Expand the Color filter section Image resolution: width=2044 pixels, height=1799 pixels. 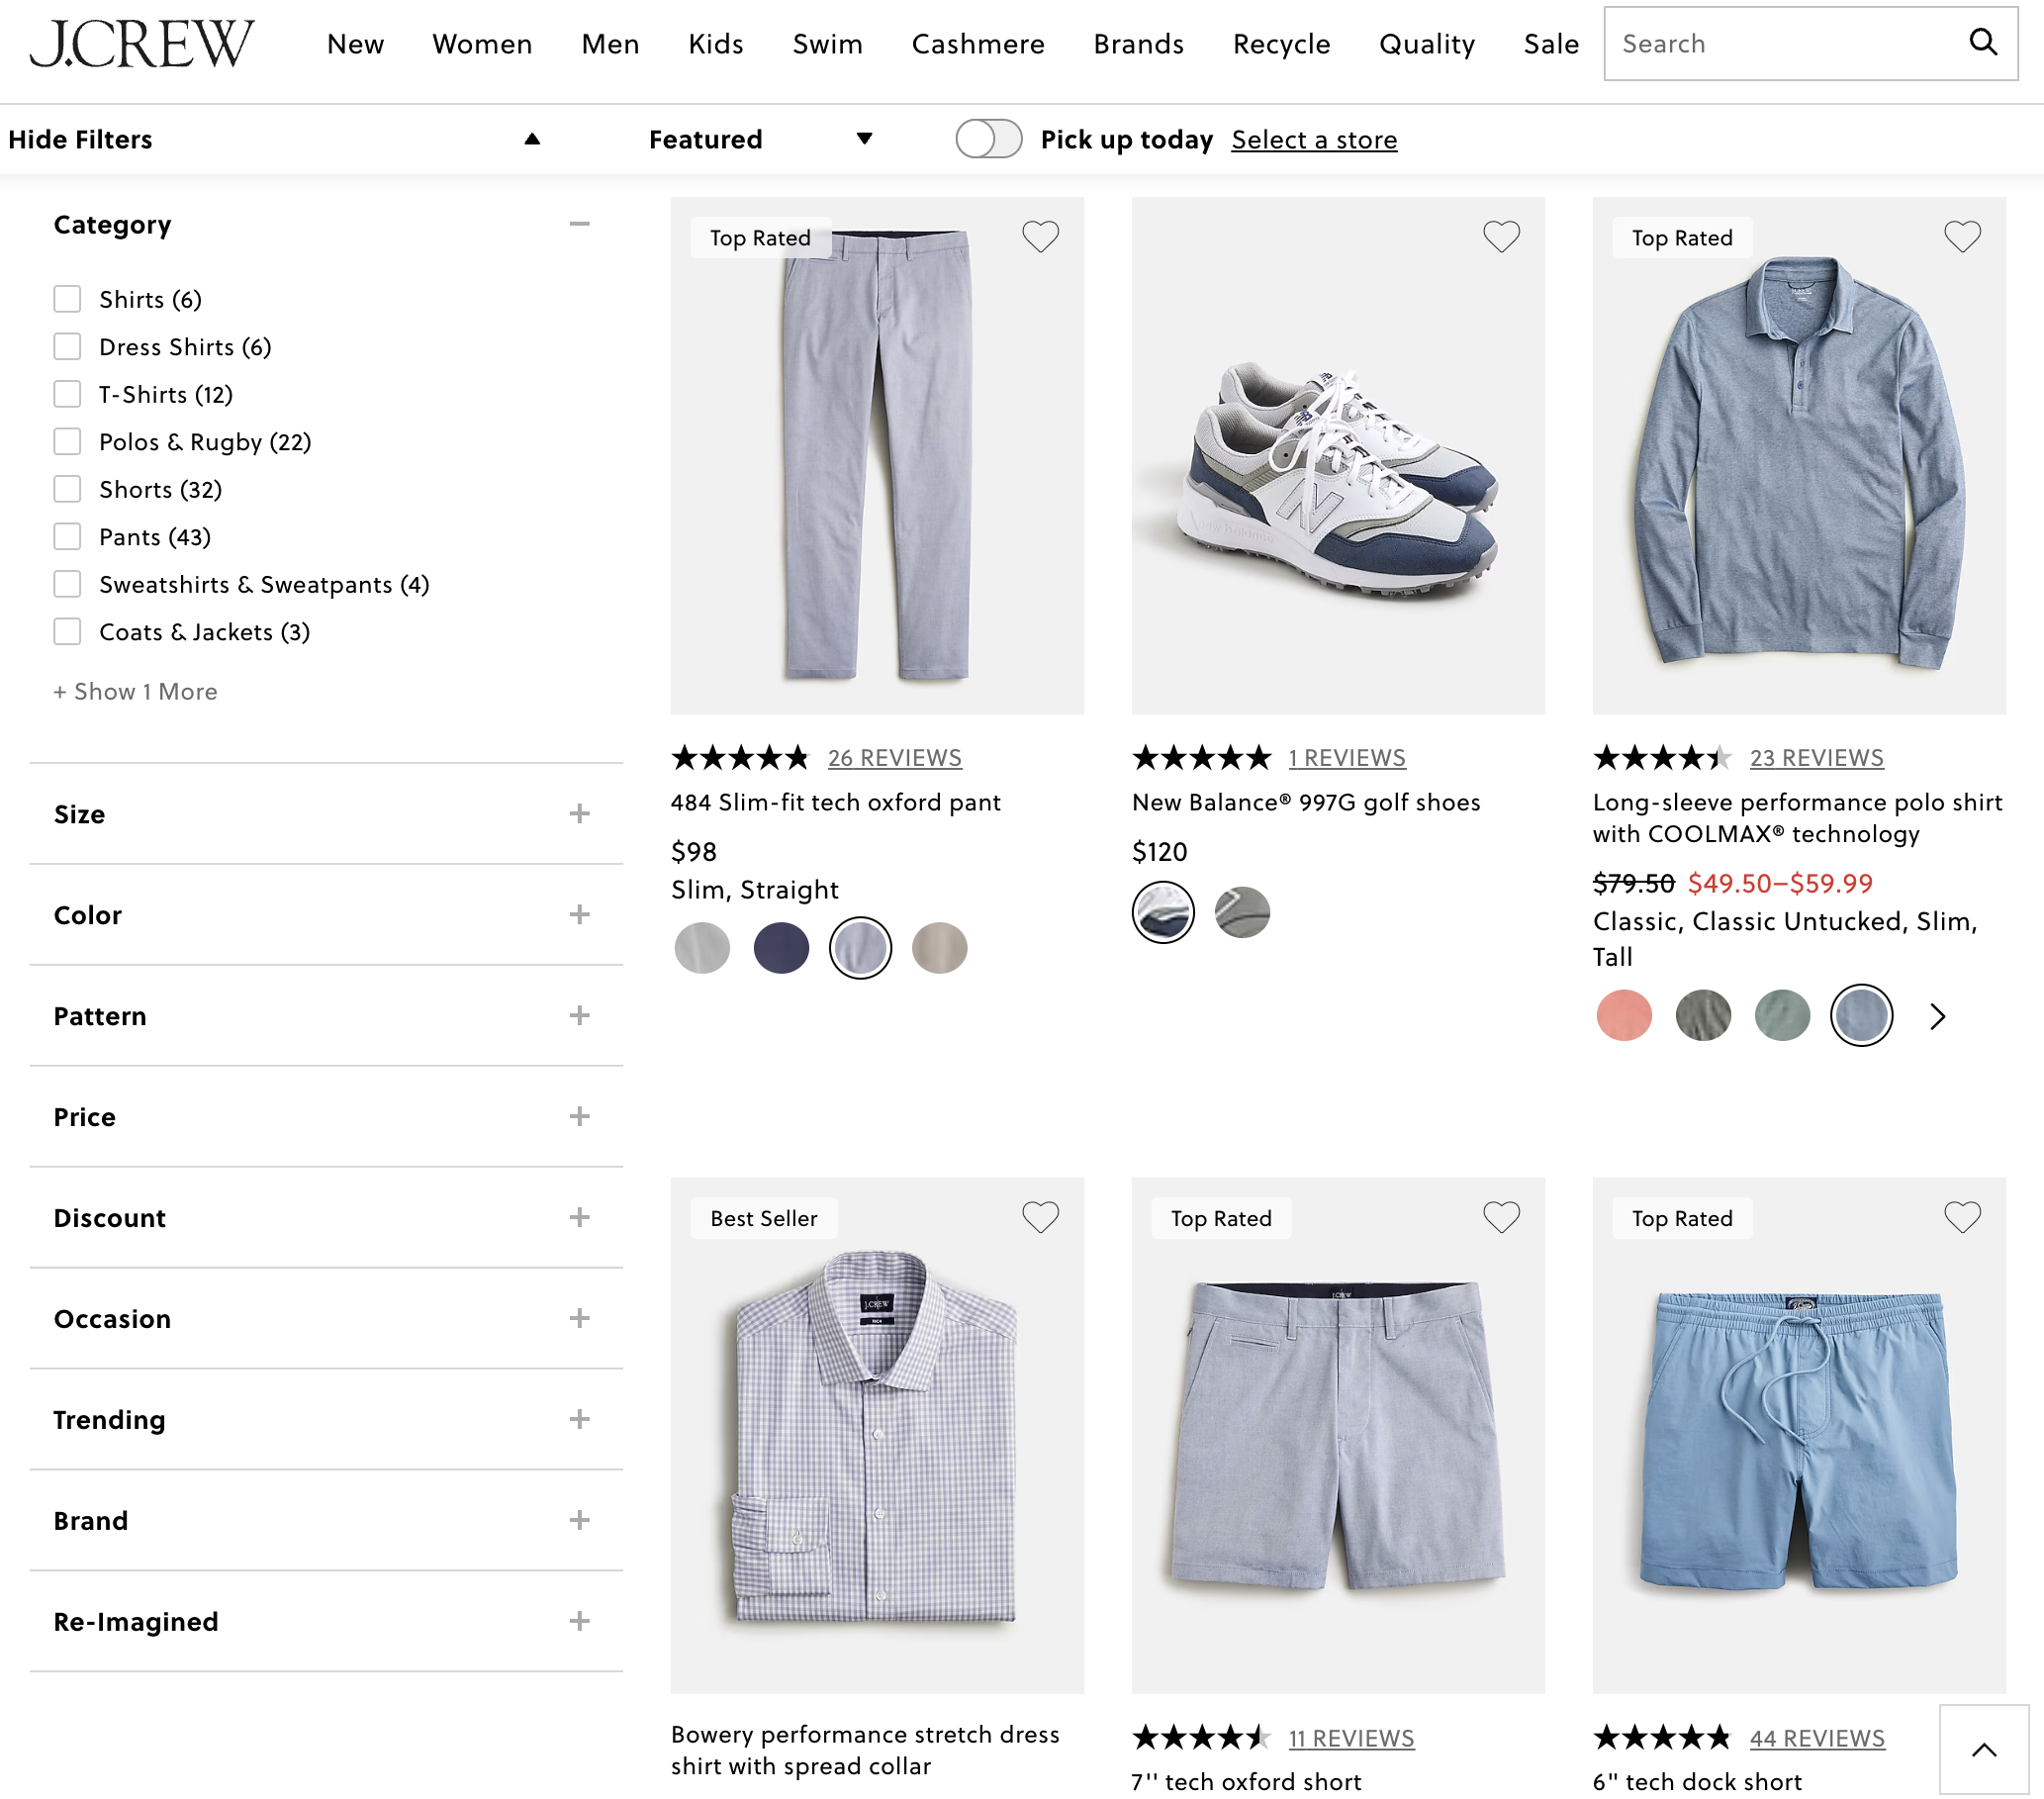(x=579, y=914)
